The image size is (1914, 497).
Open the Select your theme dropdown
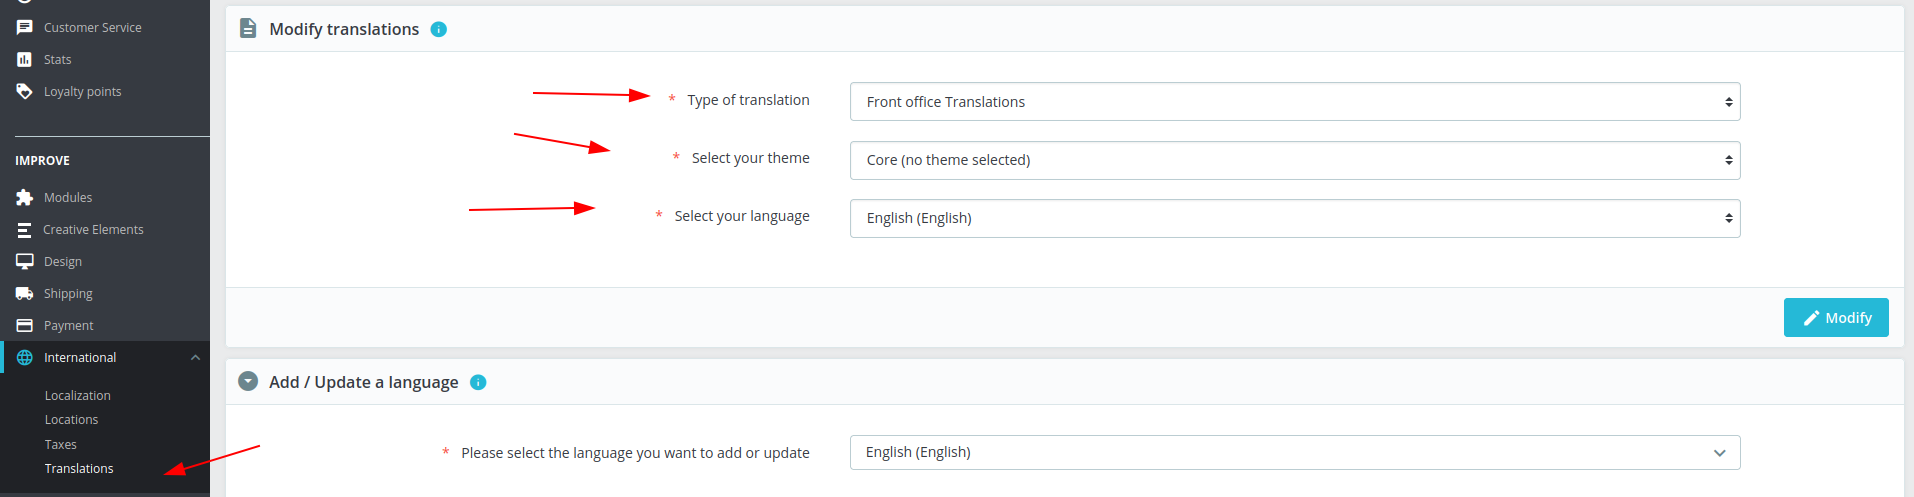point(1295,160)
